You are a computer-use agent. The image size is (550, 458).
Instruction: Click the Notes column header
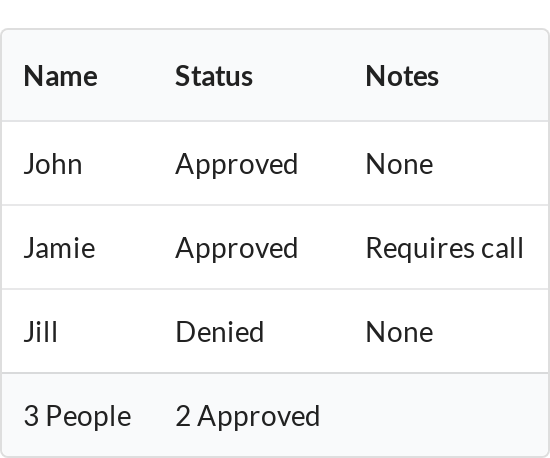click(x=402, y=76)
